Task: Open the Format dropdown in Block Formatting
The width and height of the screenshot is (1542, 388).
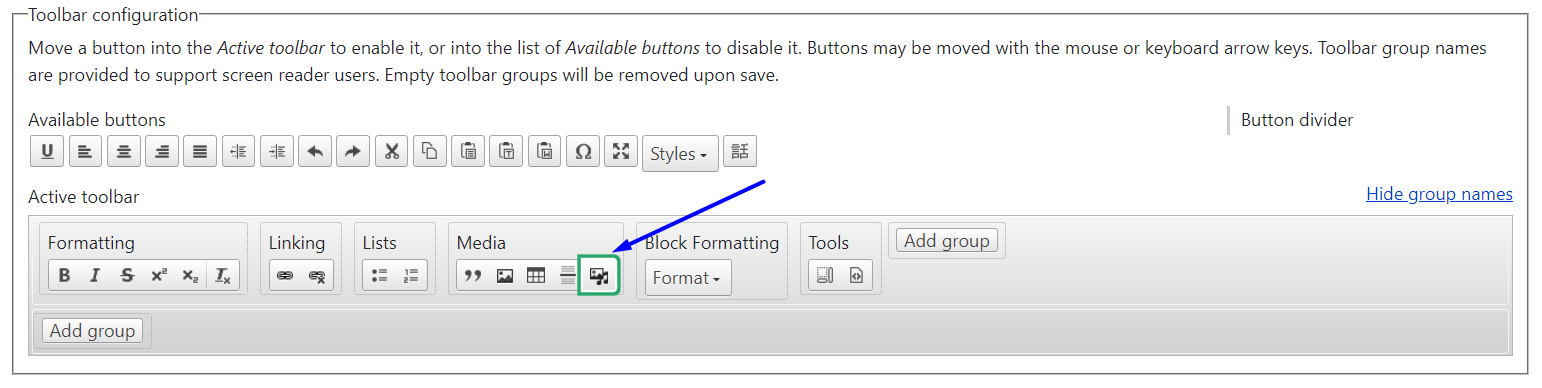Action: (x=688, y=278)
